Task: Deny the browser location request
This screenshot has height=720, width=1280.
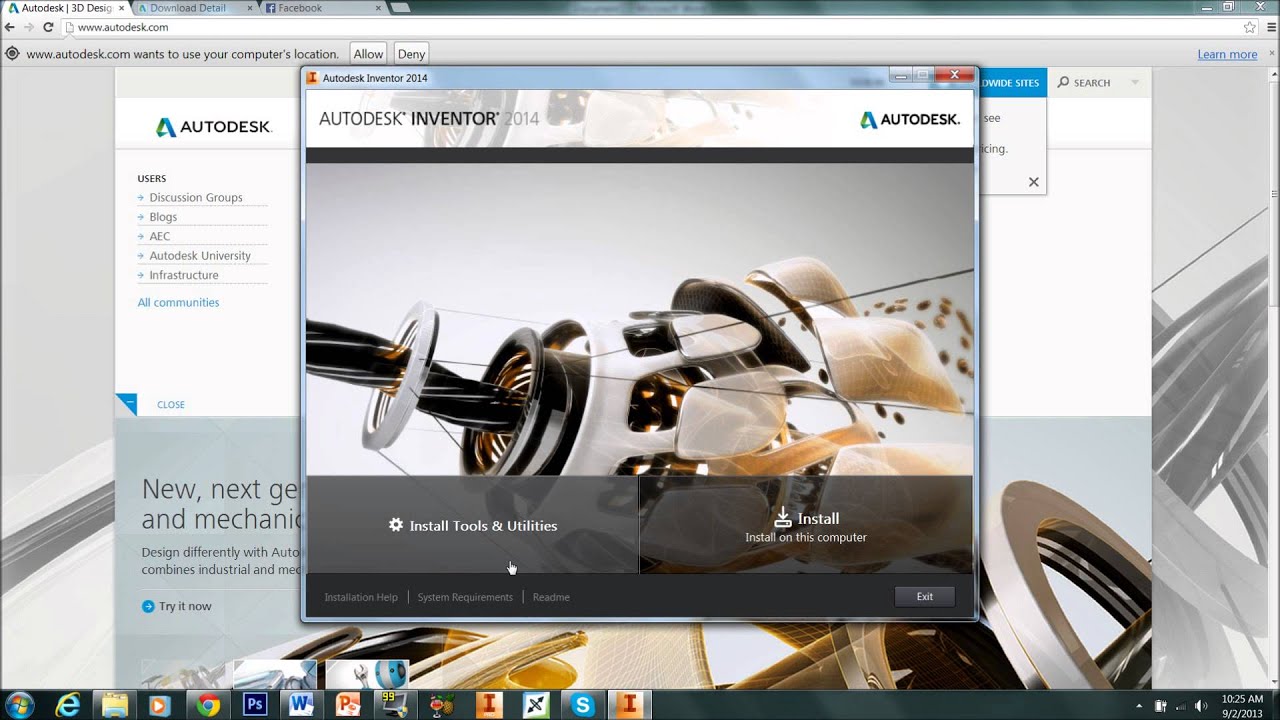Action: pyautogui.click(x=411, y=54)
